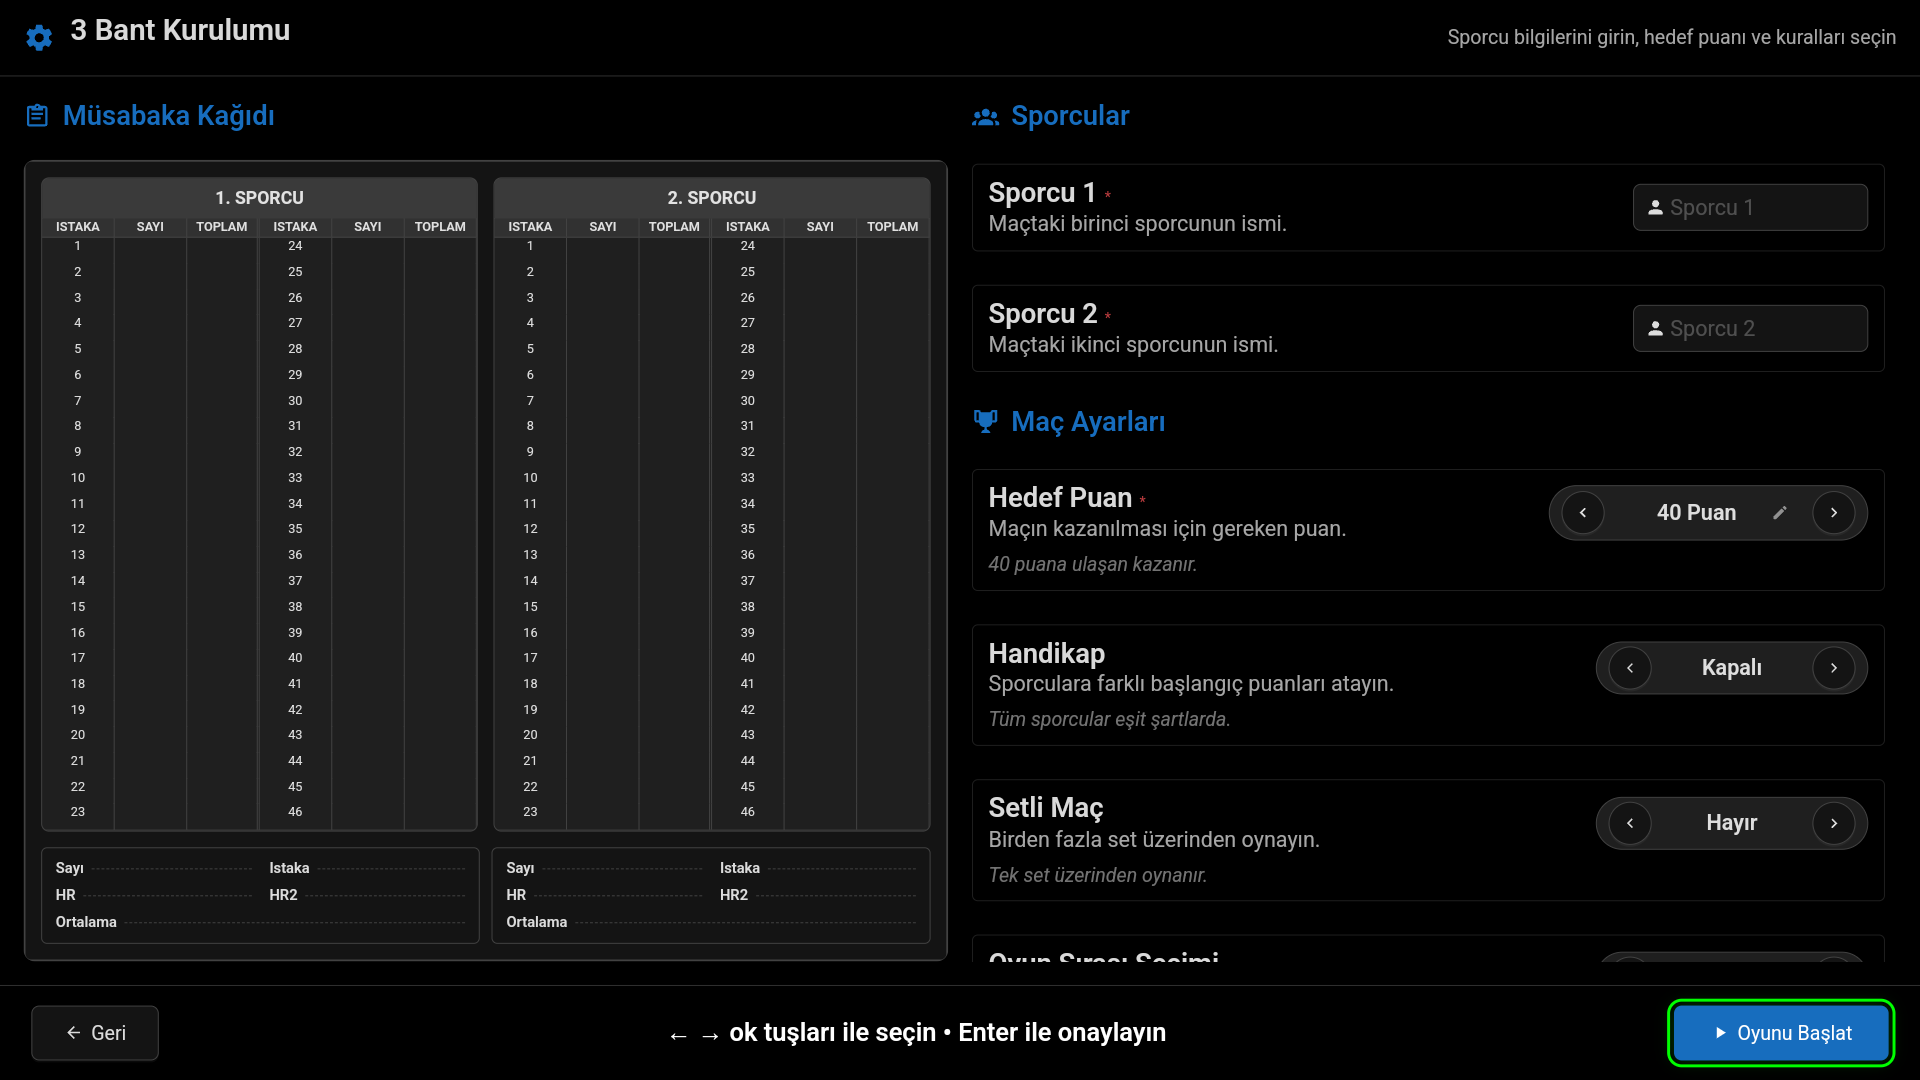Switch Handikap option using the left chevron
1920x1080 pixels.
[x=1629, y=668]
